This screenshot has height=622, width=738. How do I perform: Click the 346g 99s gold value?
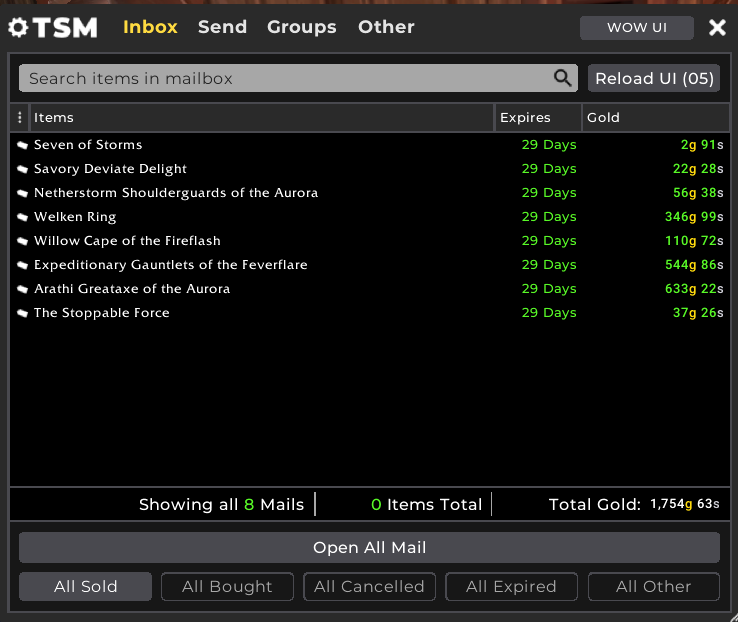point(694,217)
